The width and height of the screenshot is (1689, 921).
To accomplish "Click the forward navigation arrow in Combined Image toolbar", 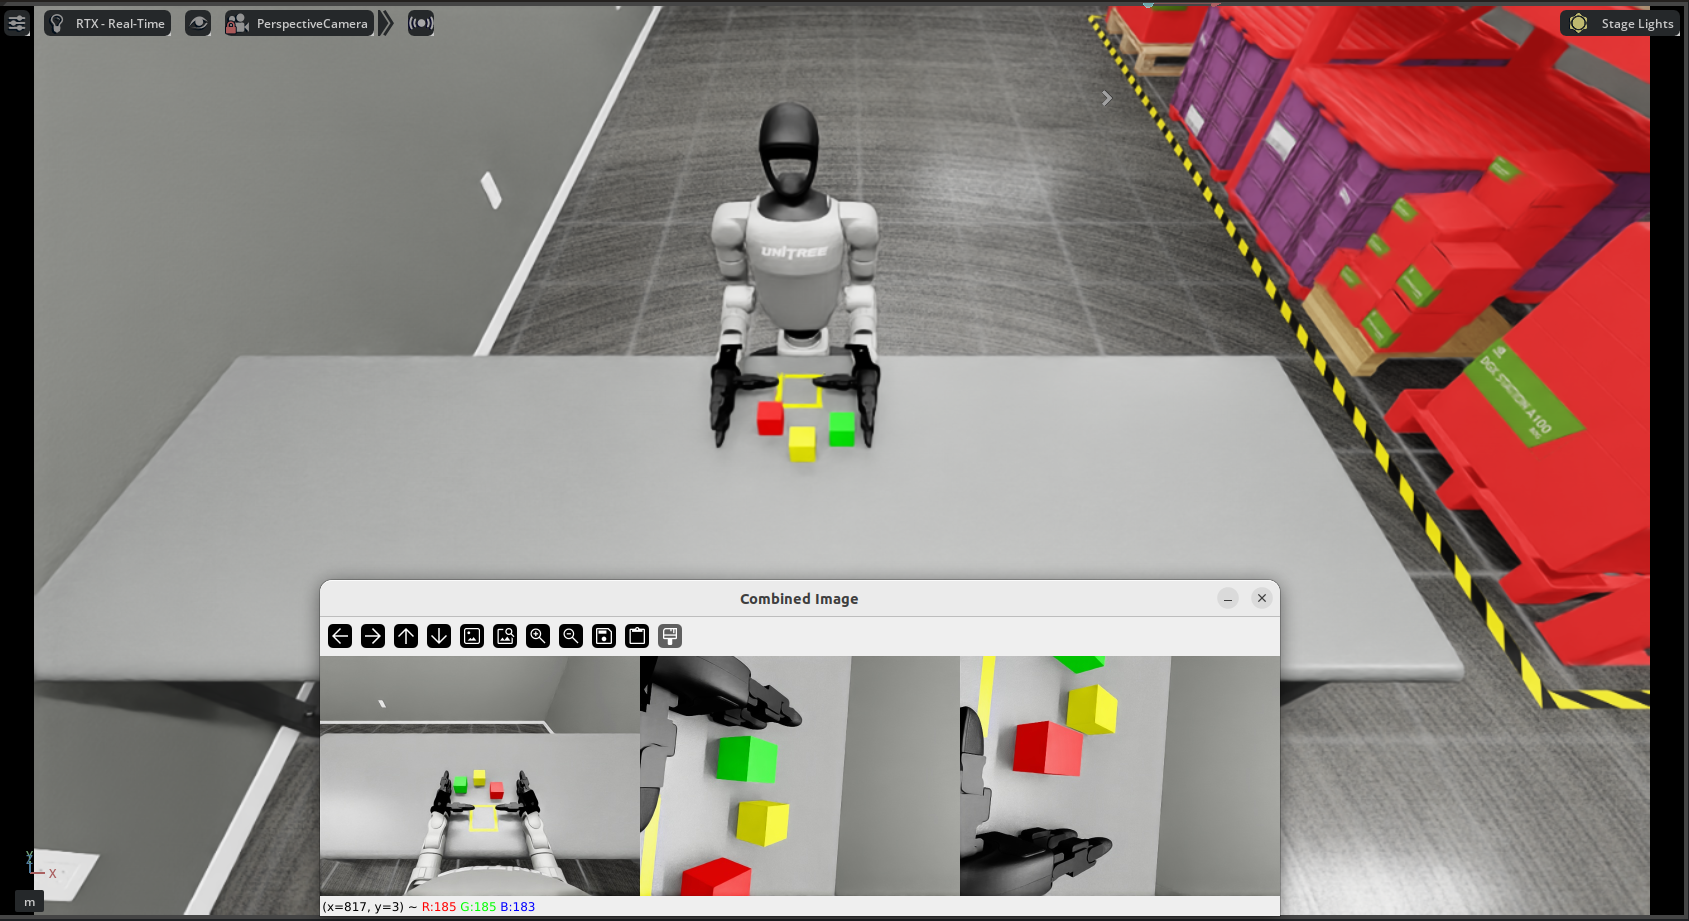I will coord(372,636).
